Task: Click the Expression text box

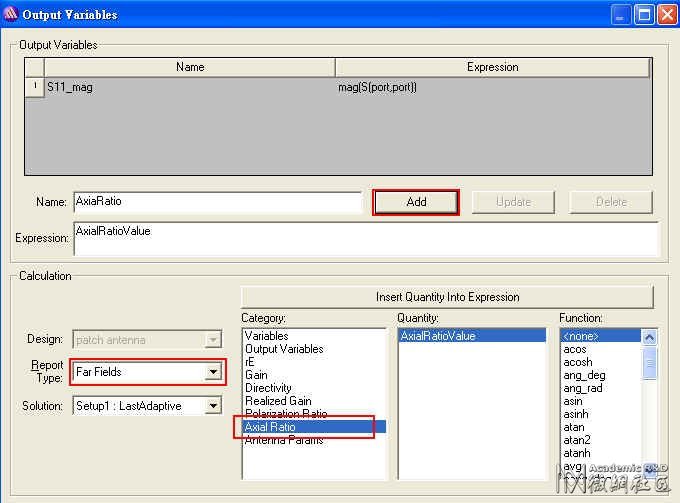Action: [366, 238]
